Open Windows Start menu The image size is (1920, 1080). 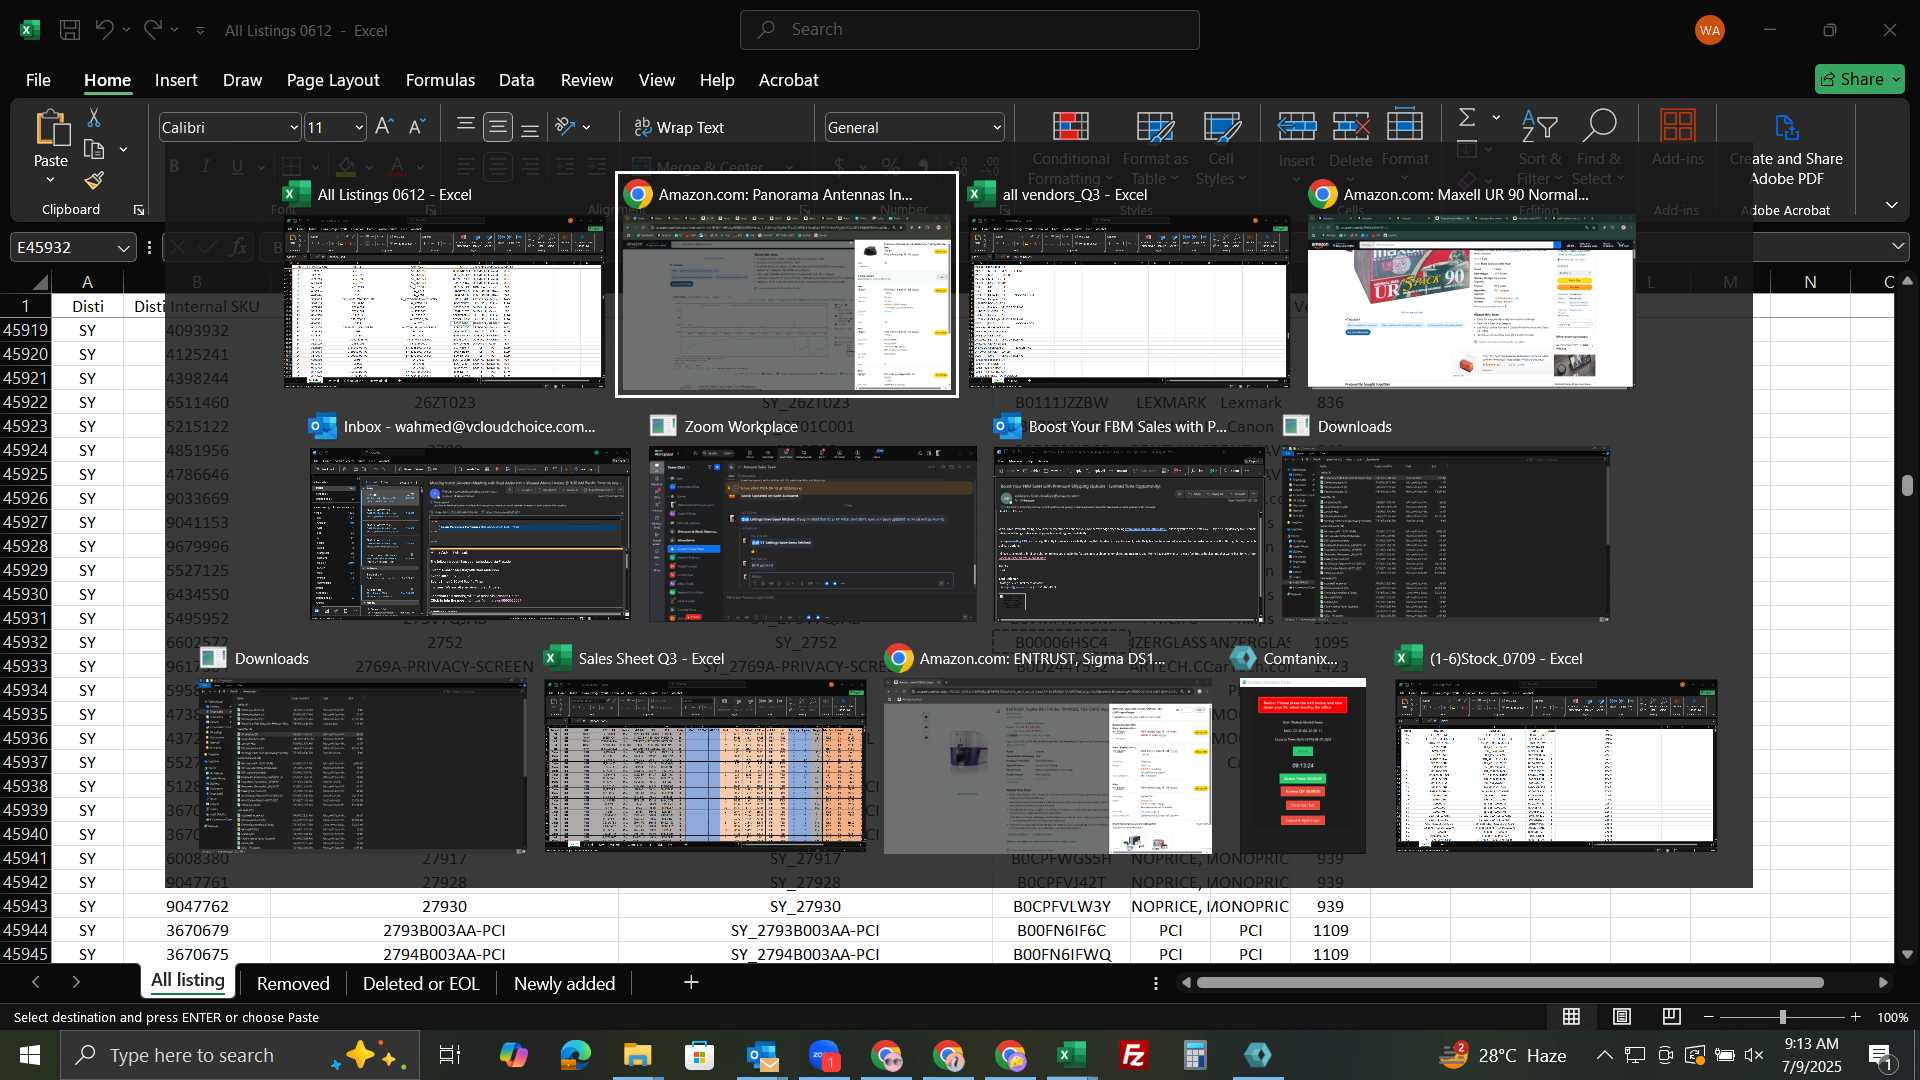click(29, 1055)
